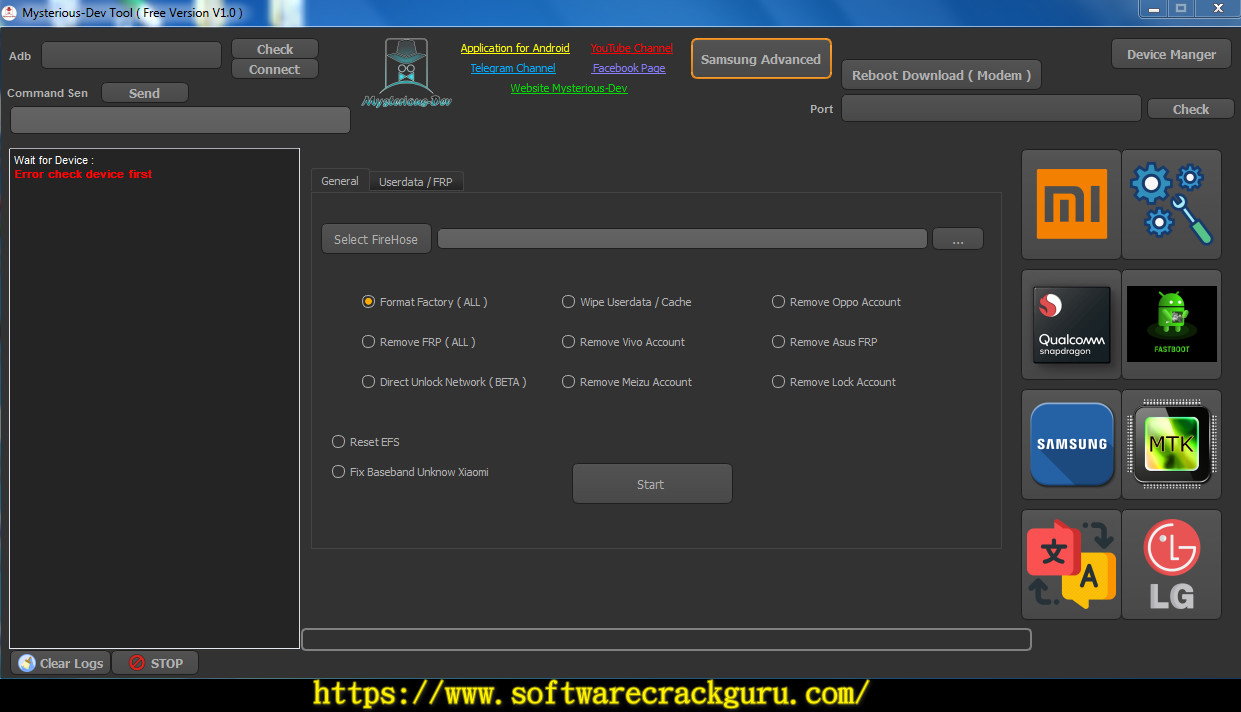1241x712 pixels.
Task: Select Fix Baseband Unknow Xiaomi option
Action: point(410,471)
